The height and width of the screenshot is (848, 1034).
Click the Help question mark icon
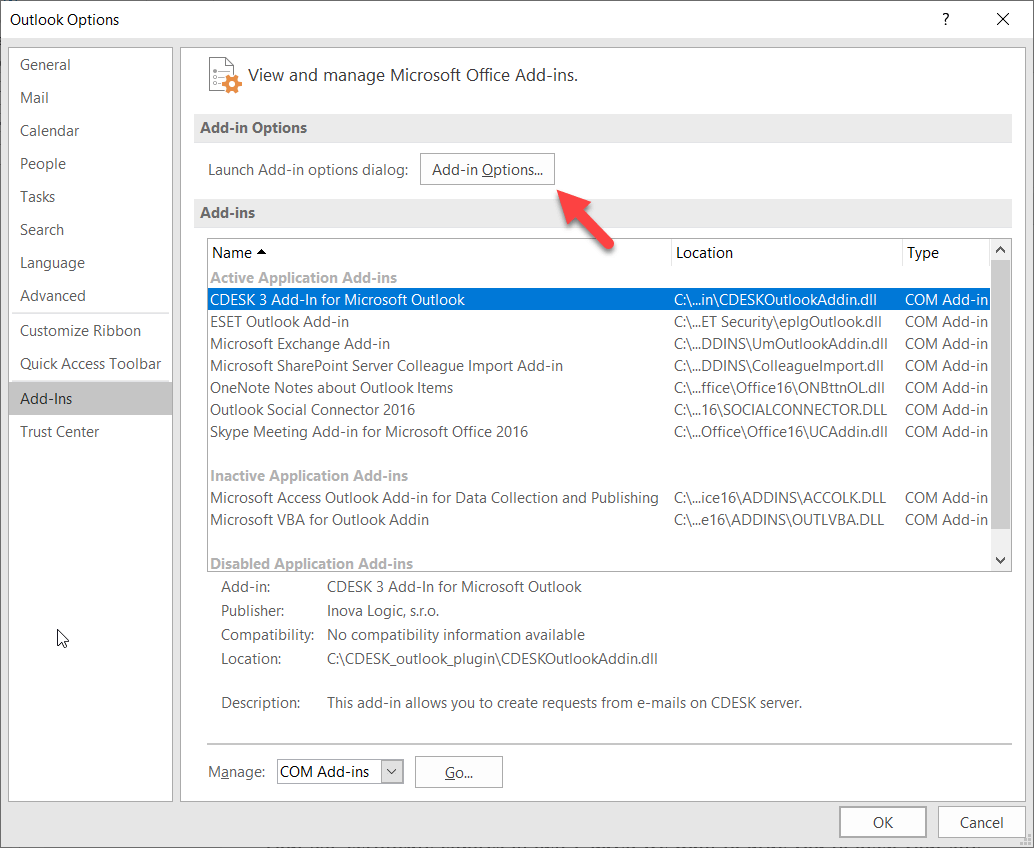click(946, 19)
